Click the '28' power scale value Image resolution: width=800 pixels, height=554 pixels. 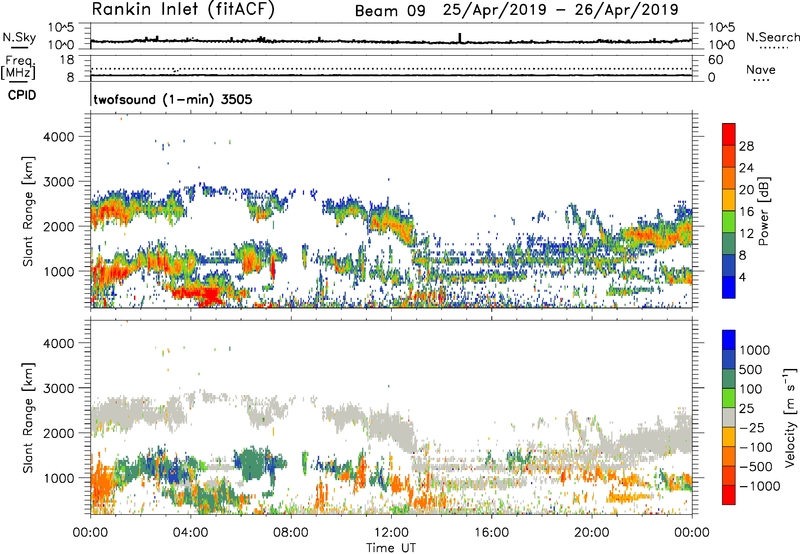(x=746, y=146)
